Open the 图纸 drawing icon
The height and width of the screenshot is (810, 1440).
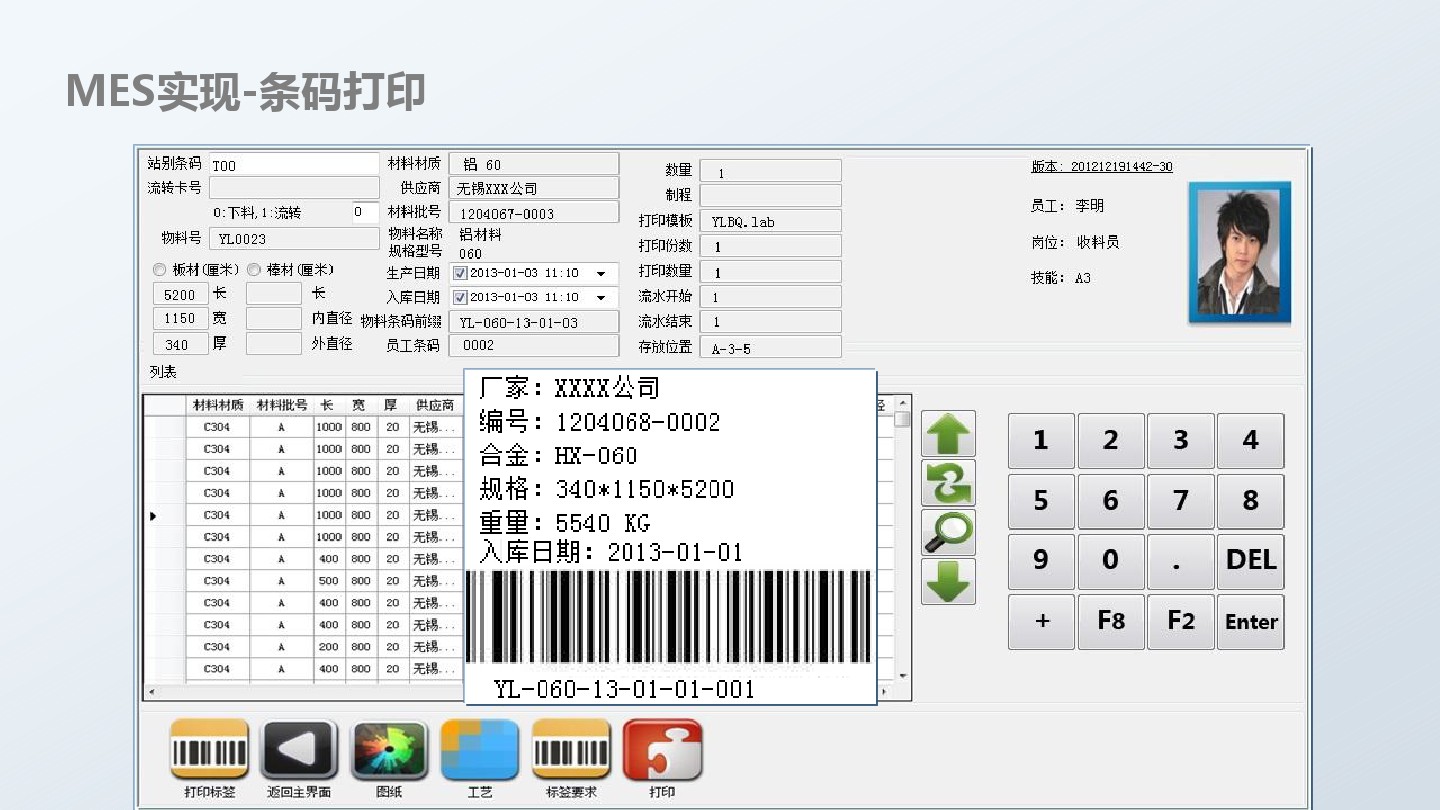(390, 750)
